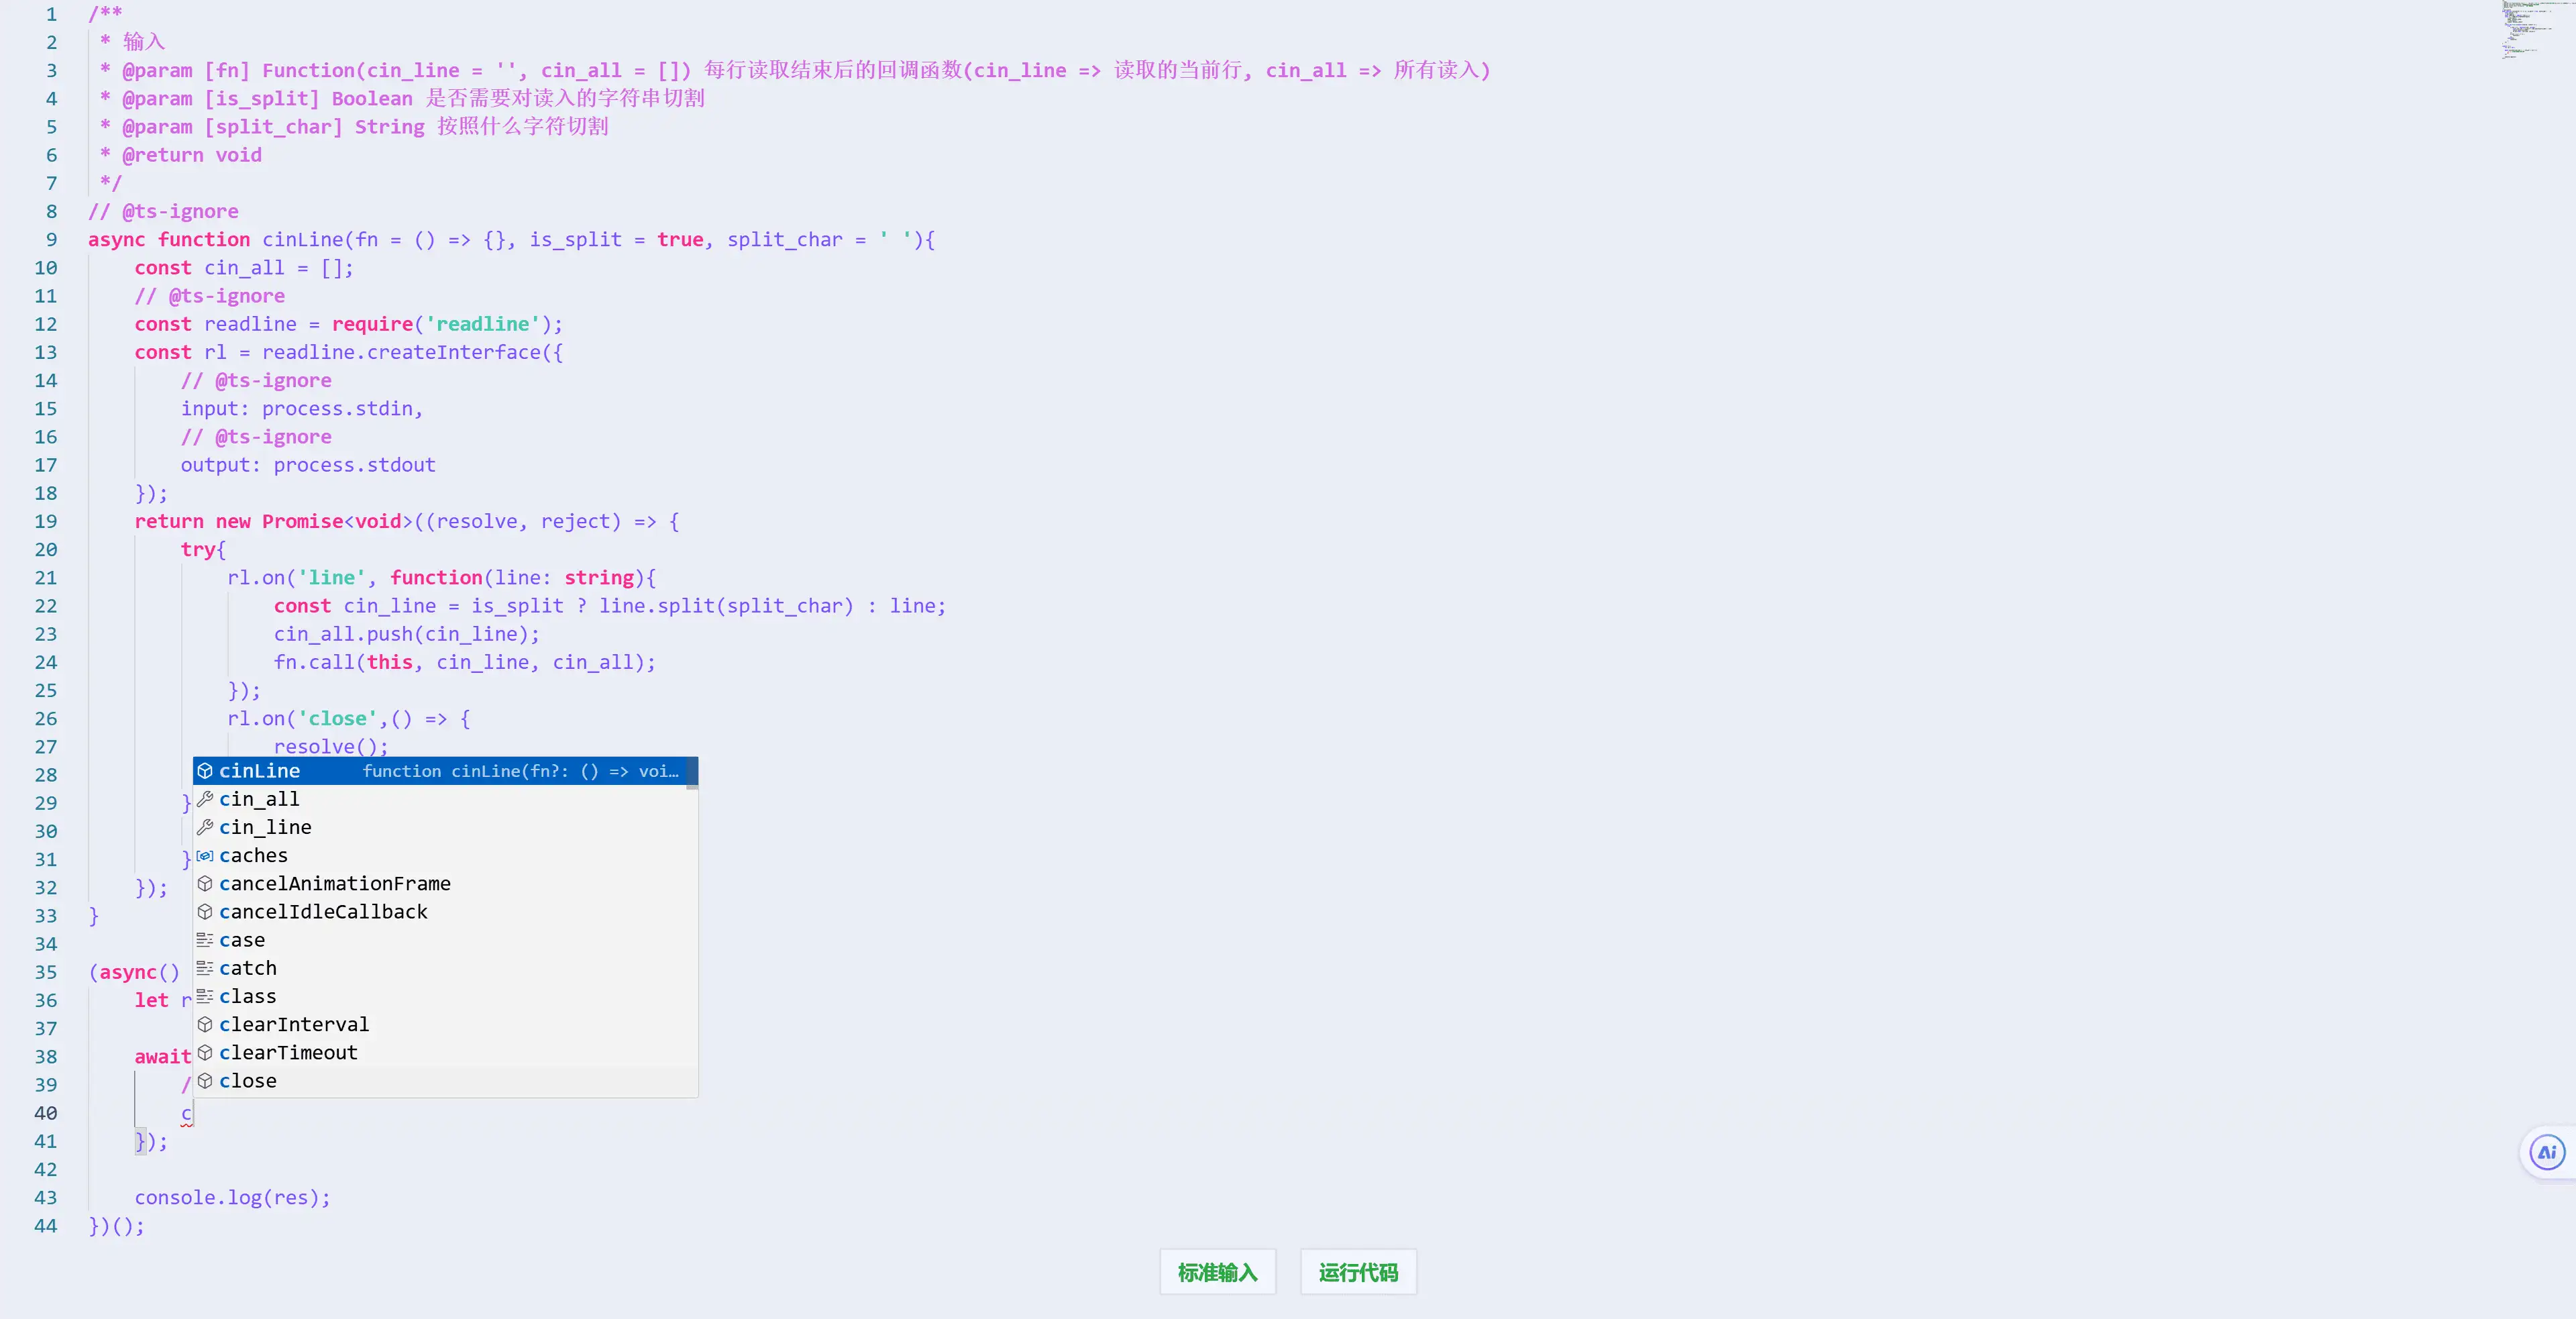Image resolution: width=2576 pixels, height=1319 pixels.
Task: Choose cin_all variable from autocomplete
Action: (x=259, y=799)
